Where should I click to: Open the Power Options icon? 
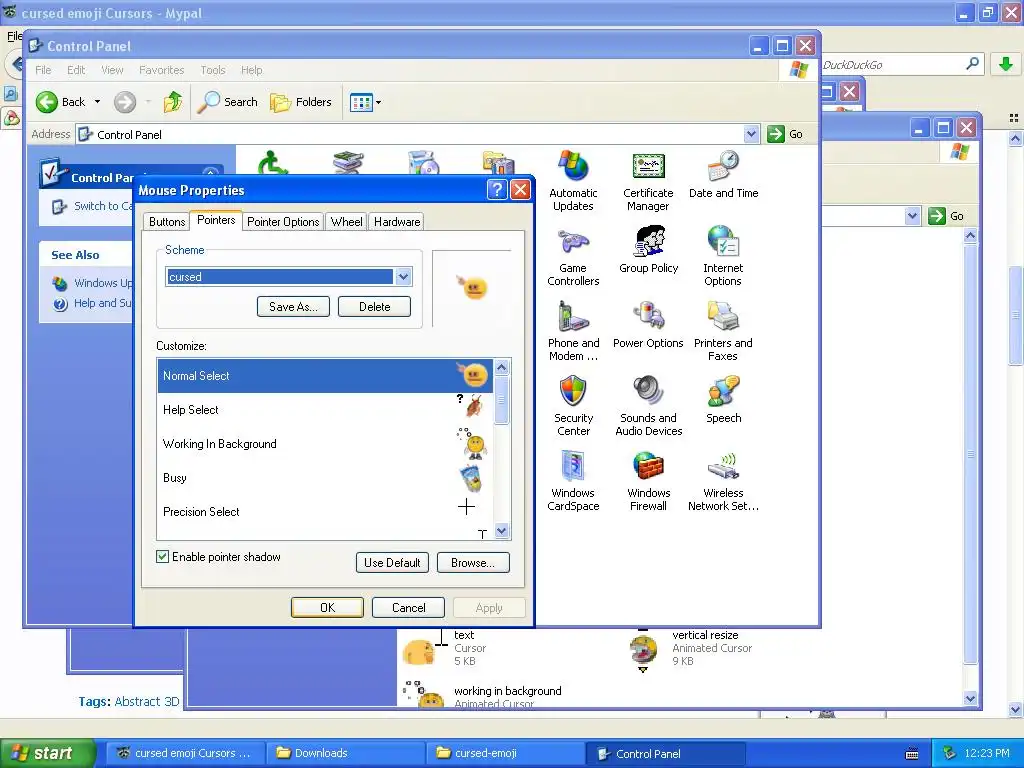(x=648, y=325)
